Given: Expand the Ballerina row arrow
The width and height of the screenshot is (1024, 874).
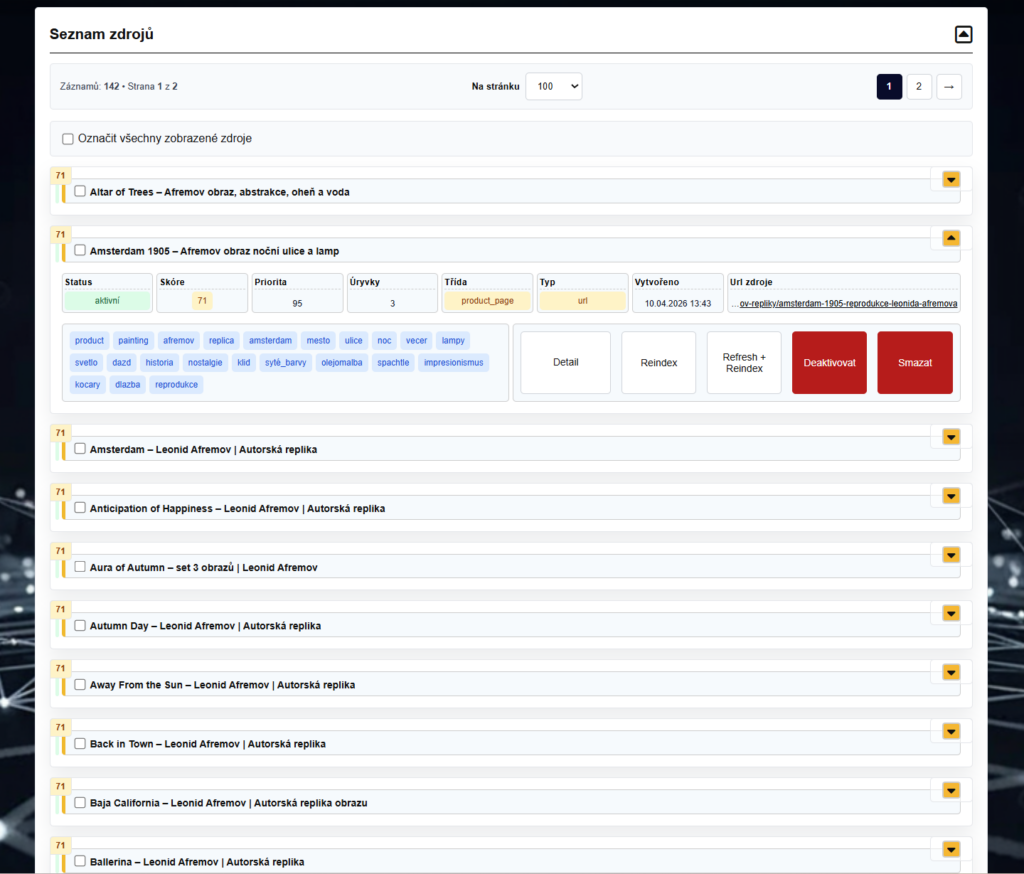Looking at the screenshot, I should pos(951,849).
